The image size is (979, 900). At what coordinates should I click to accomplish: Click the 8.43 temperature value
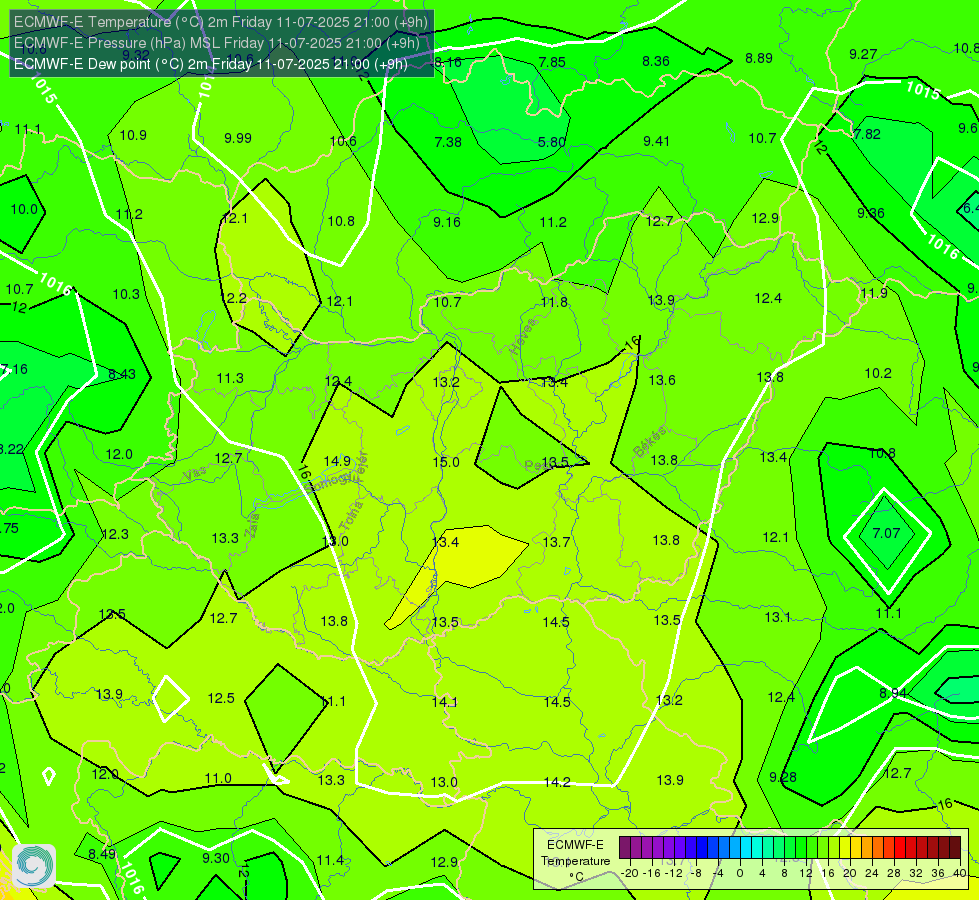pyautogui.click(x=122, y=374)
